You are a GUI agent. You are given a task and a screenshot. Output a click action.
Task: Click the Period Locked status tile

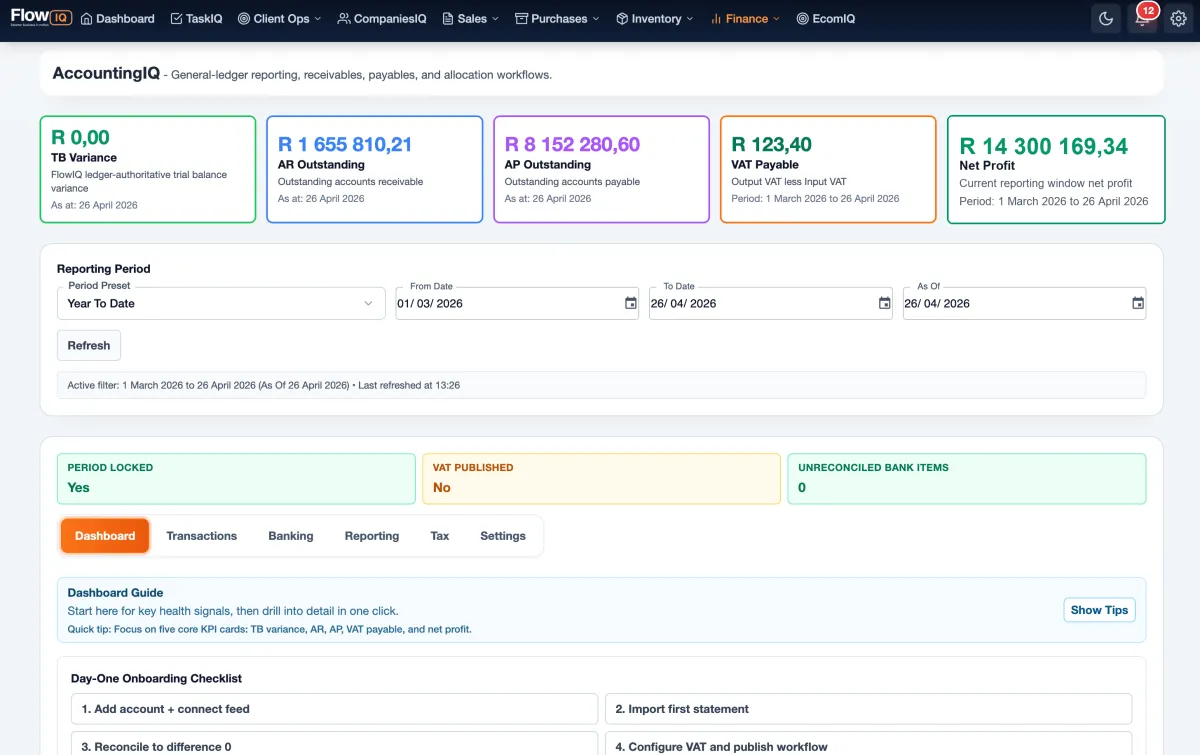tap(237, 479)
